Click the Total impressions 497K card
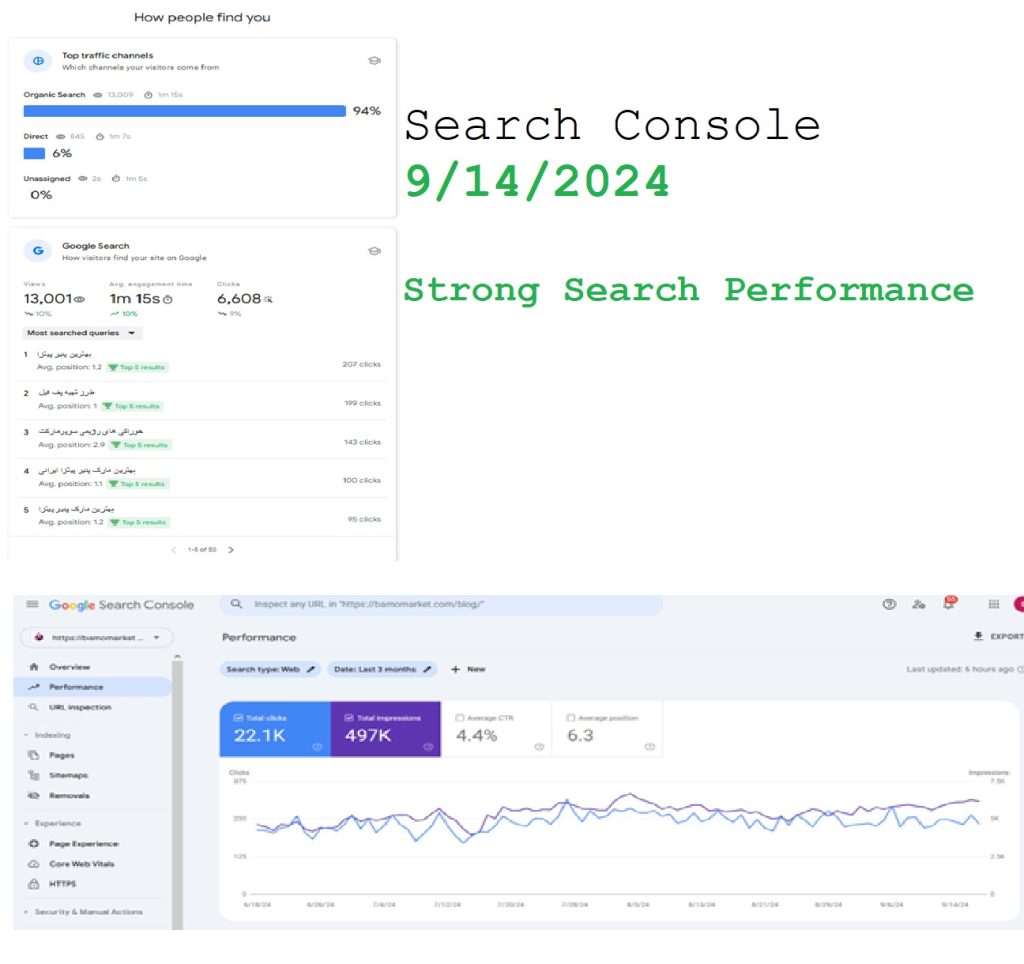The width and height of the screenshot is (1024, 964). pyautogui.click(x=386, y=729)
